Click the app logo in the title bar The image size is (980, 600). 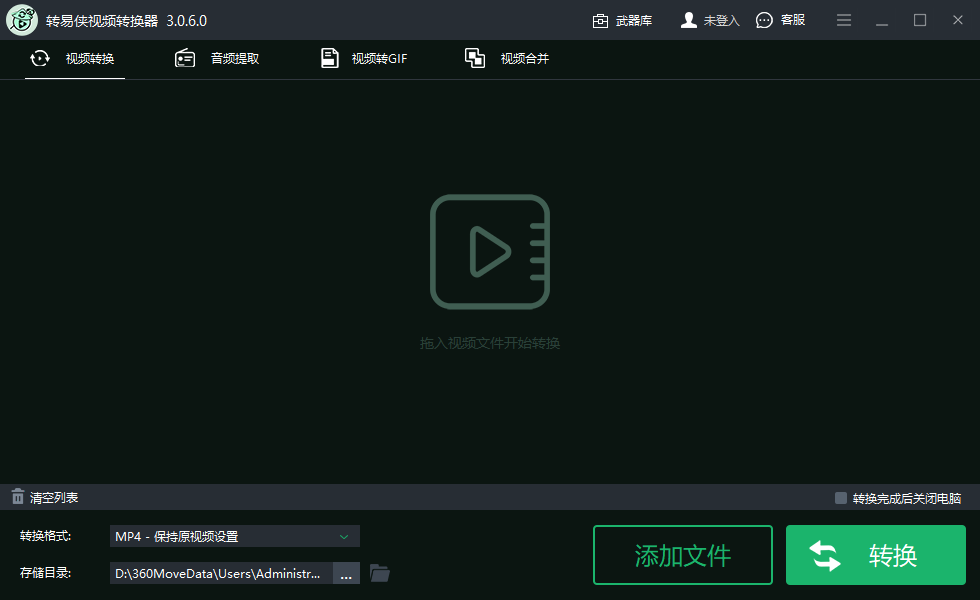tap(22, 20)
